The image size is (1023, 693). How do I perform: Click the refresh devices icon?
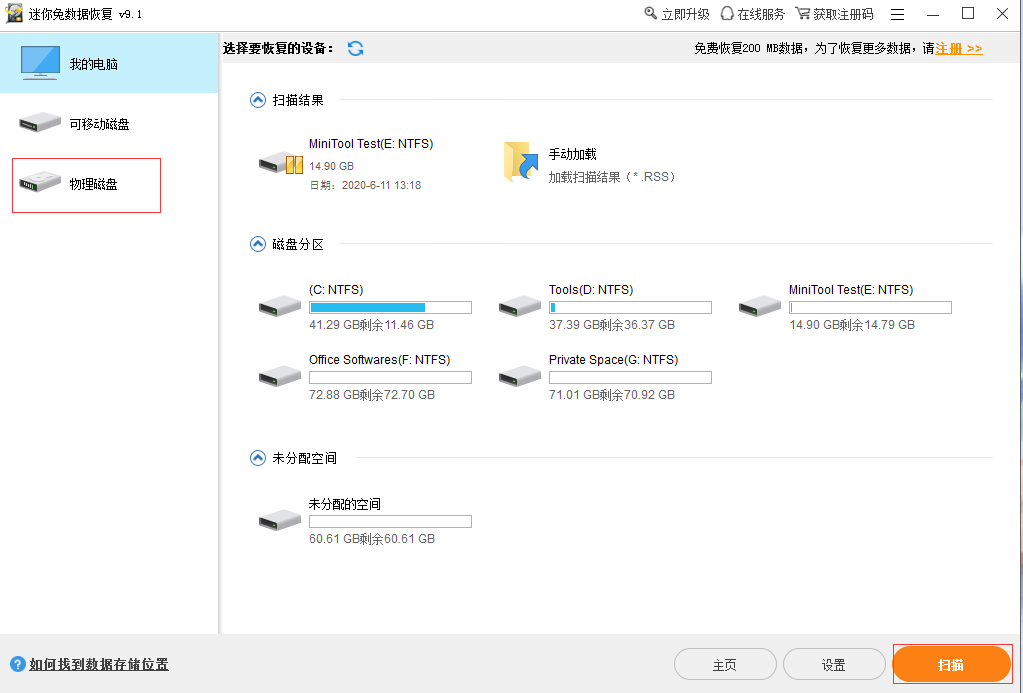356,48
